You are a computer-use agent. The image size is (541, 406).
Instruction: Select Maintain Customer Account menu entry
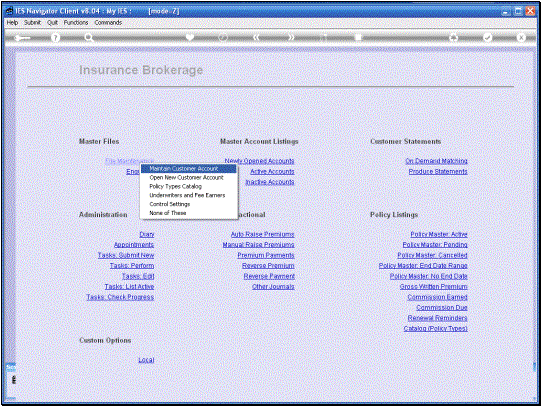click(188, 169)
